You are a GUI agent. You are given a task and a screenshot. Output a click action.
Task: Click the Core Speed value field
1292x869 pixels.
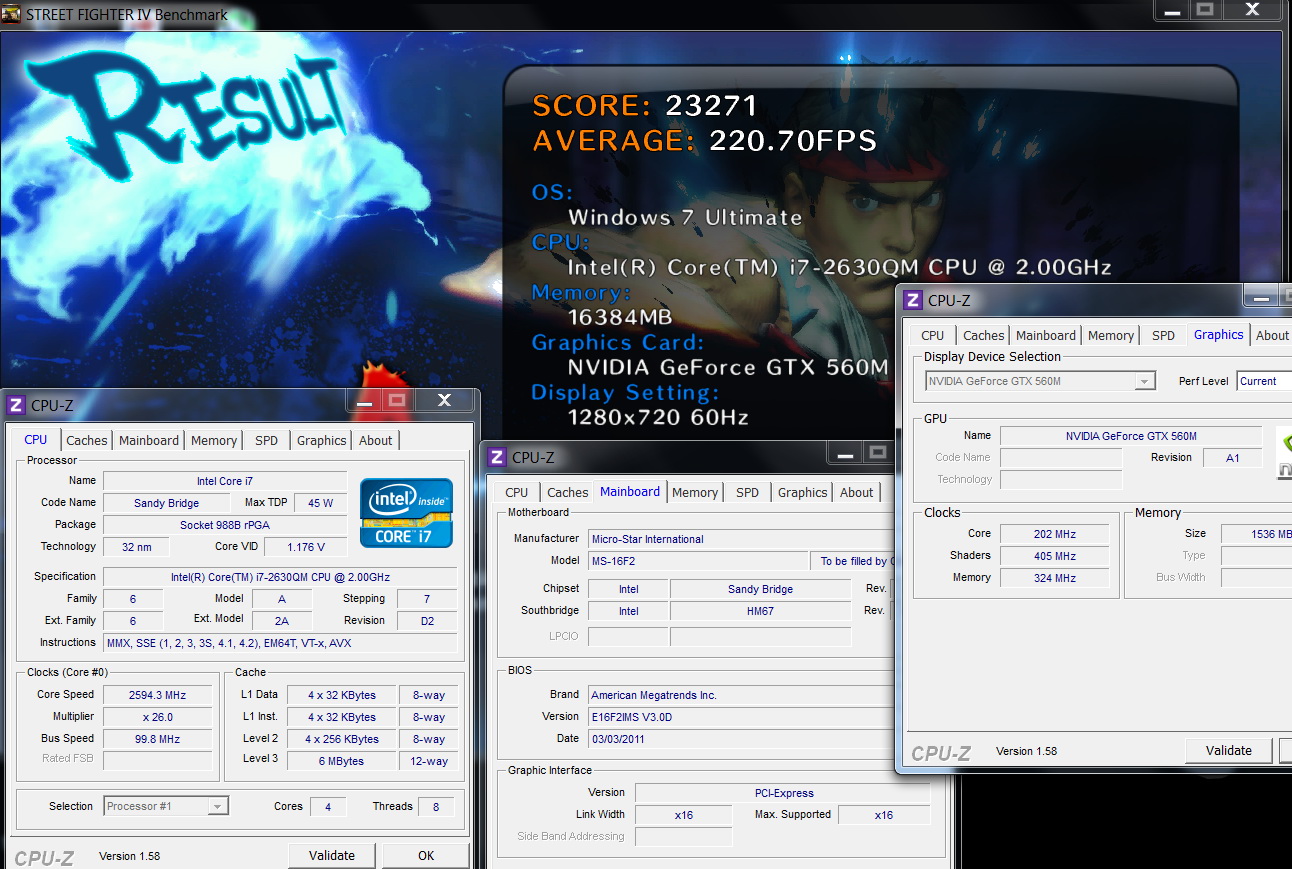tap(158, 695)
